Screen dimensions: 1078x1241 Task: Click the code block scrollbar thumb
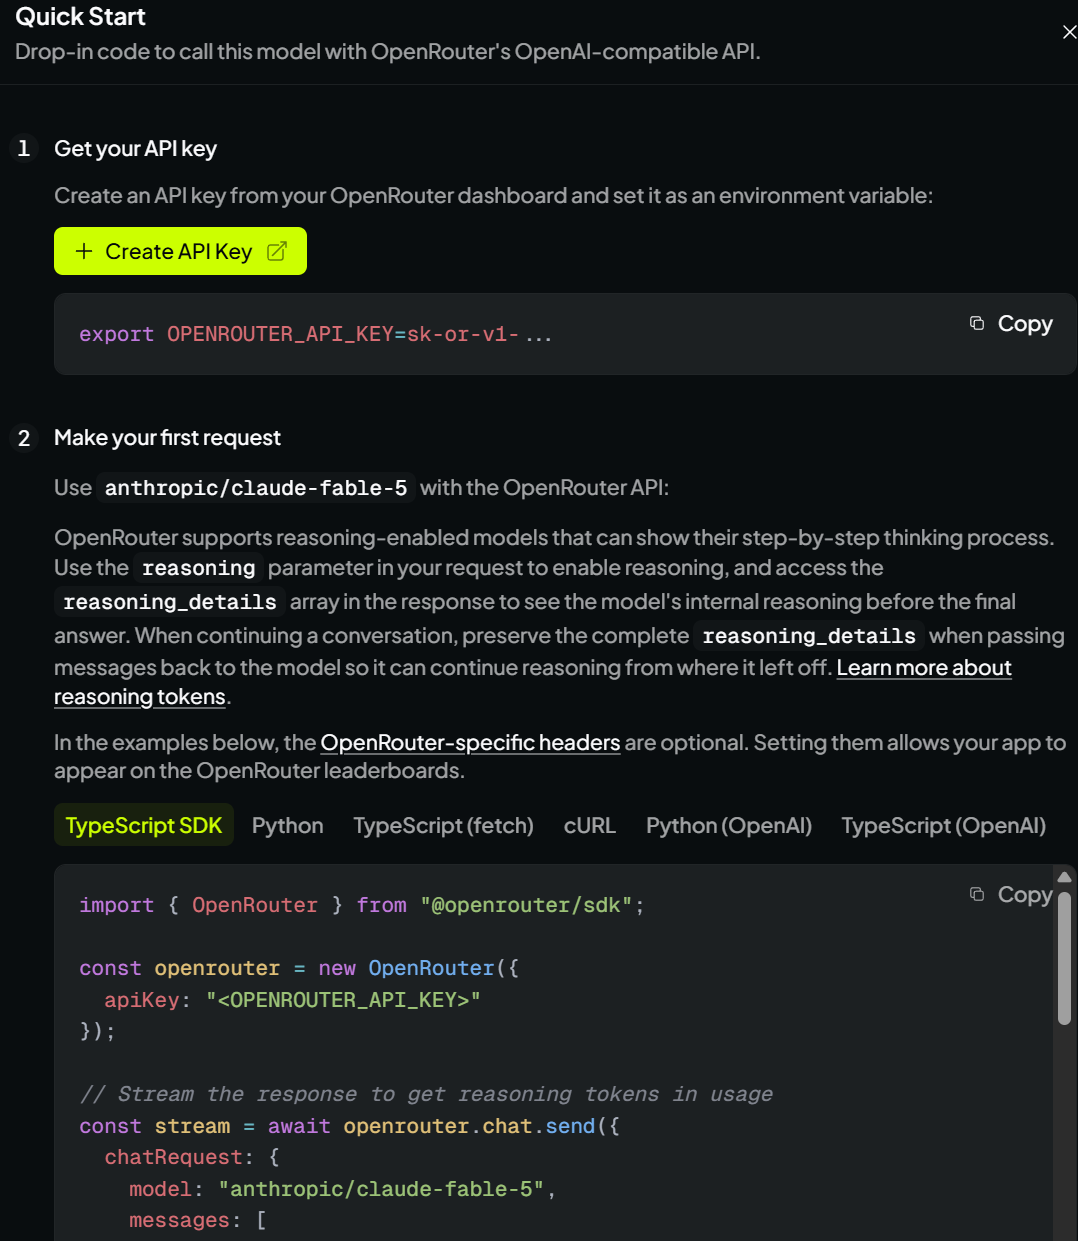tap(1064, 958)
